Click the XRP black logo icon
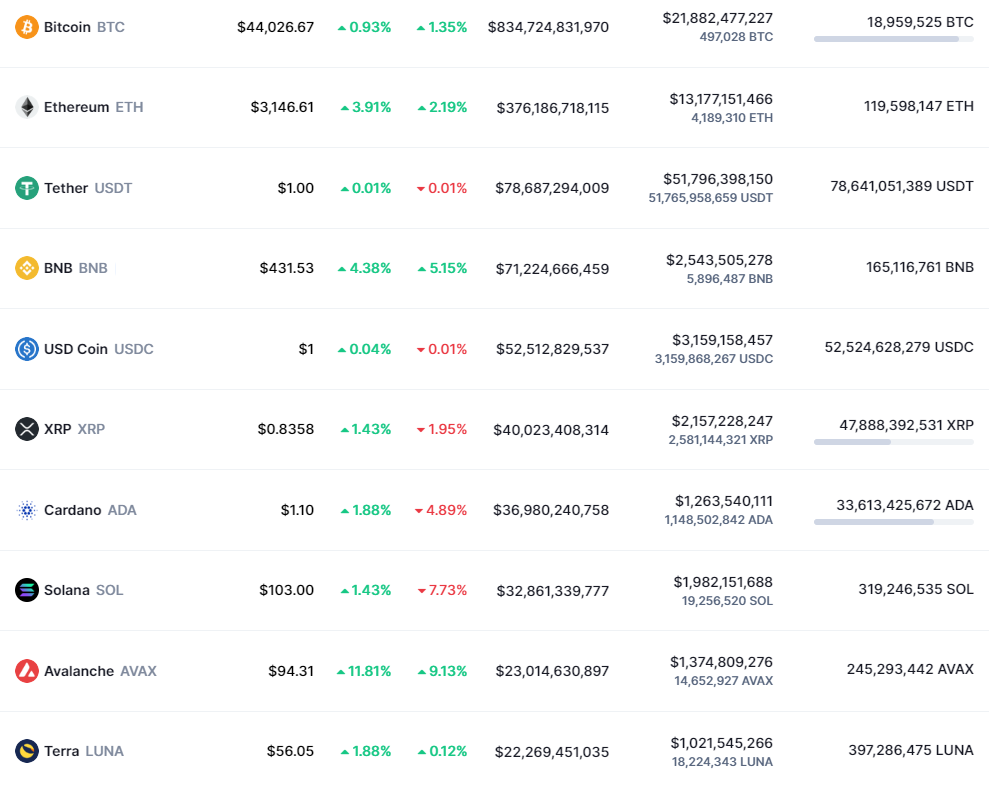Viewport: 989px width, 788px height. (26, 429)
